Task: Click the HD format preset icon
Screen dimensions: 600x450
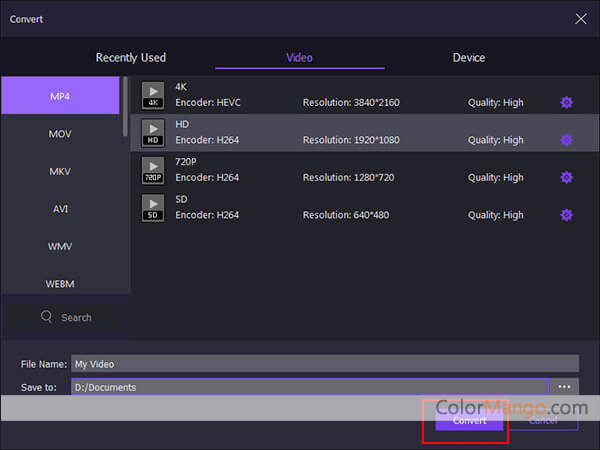Action: (x=152, y=132)
